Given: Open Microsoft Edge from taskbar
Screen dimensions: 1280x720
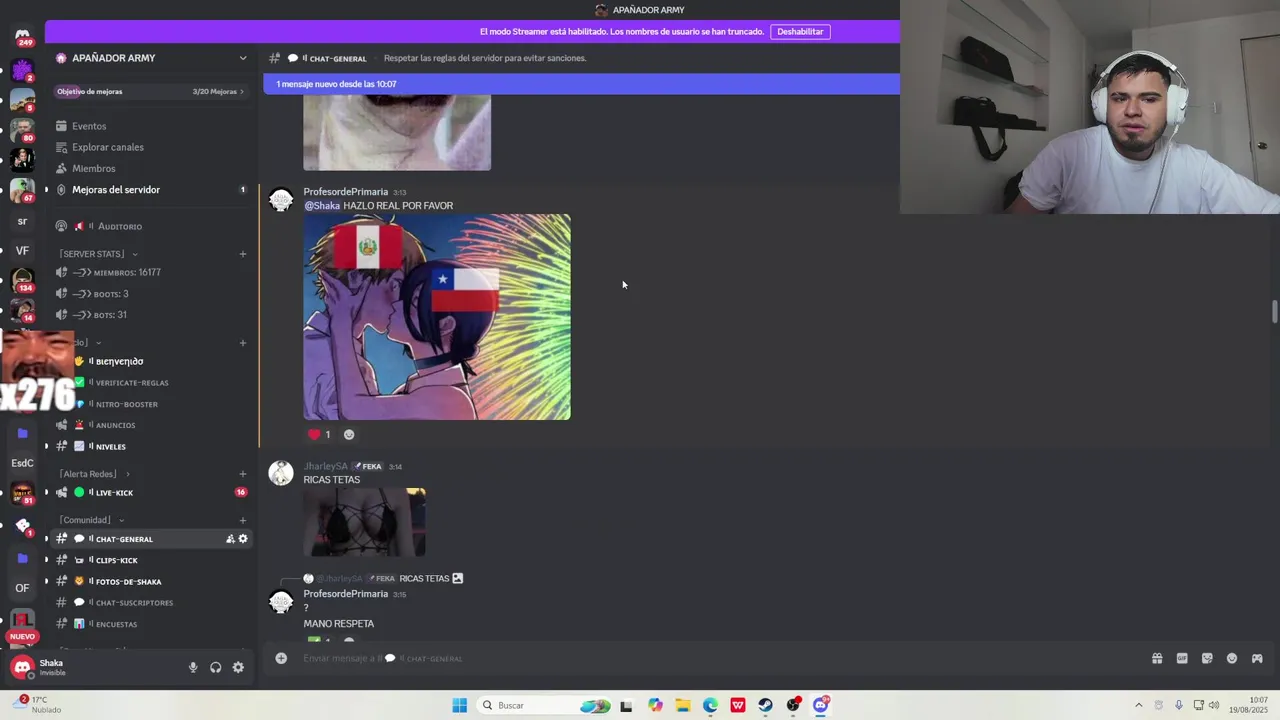Looking at the screenshot, I should pyautogui.click(x=710, y=705).
